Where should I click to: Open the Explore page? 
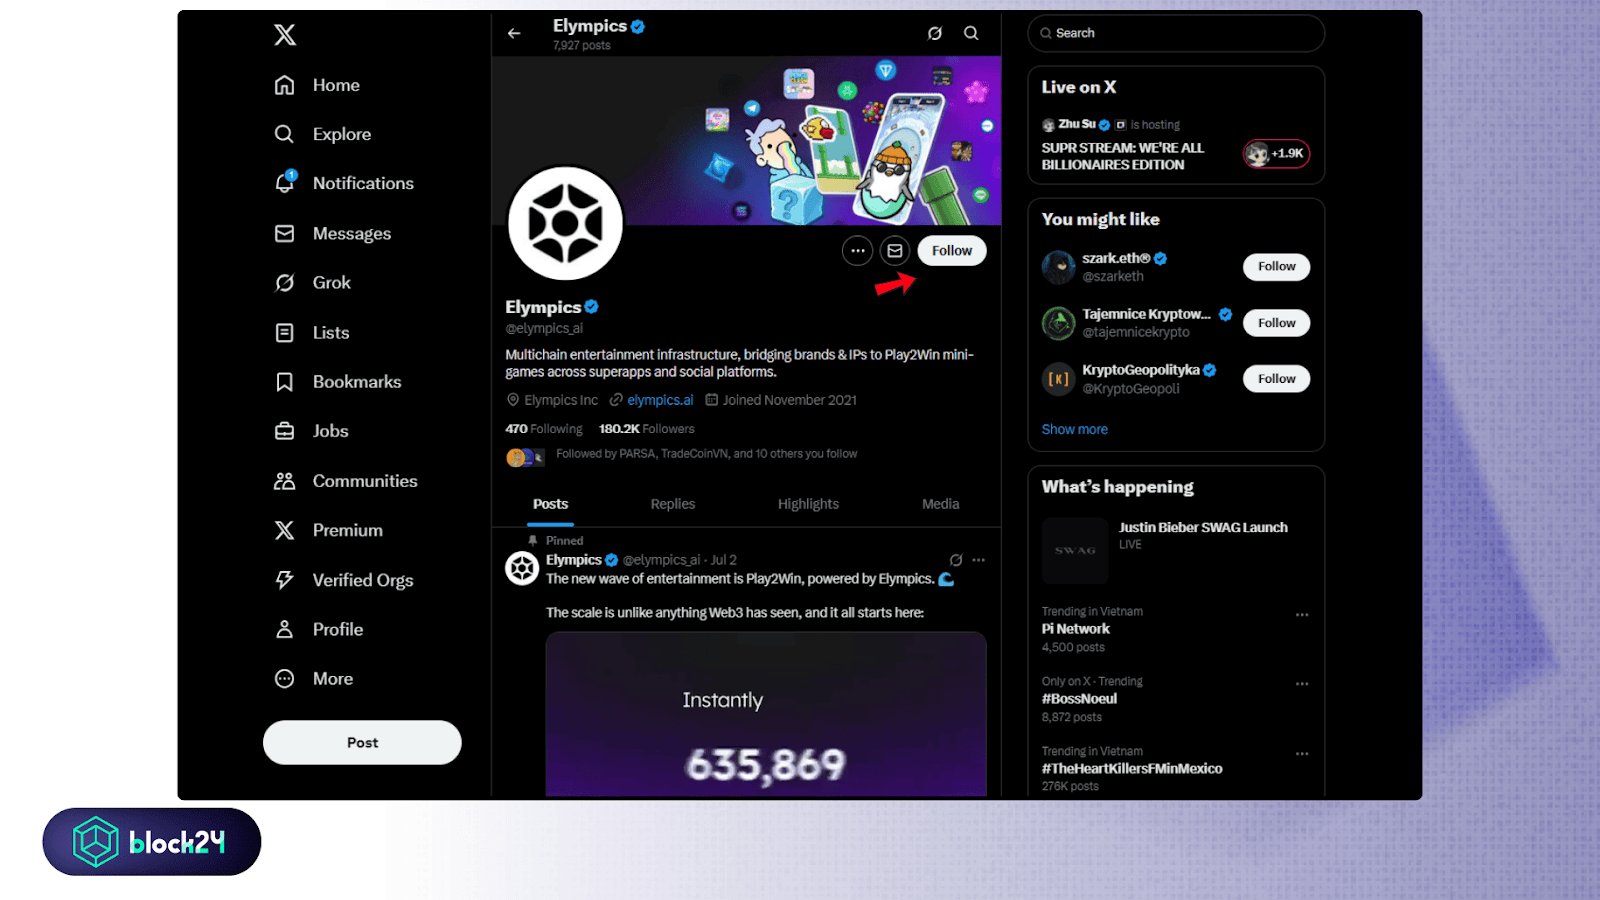322,134
